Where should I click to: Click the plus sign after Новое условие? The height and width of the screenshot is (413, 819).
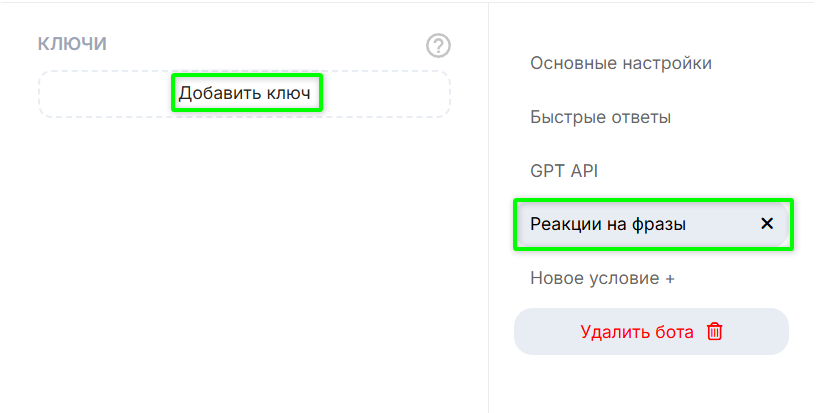point(669,278)
